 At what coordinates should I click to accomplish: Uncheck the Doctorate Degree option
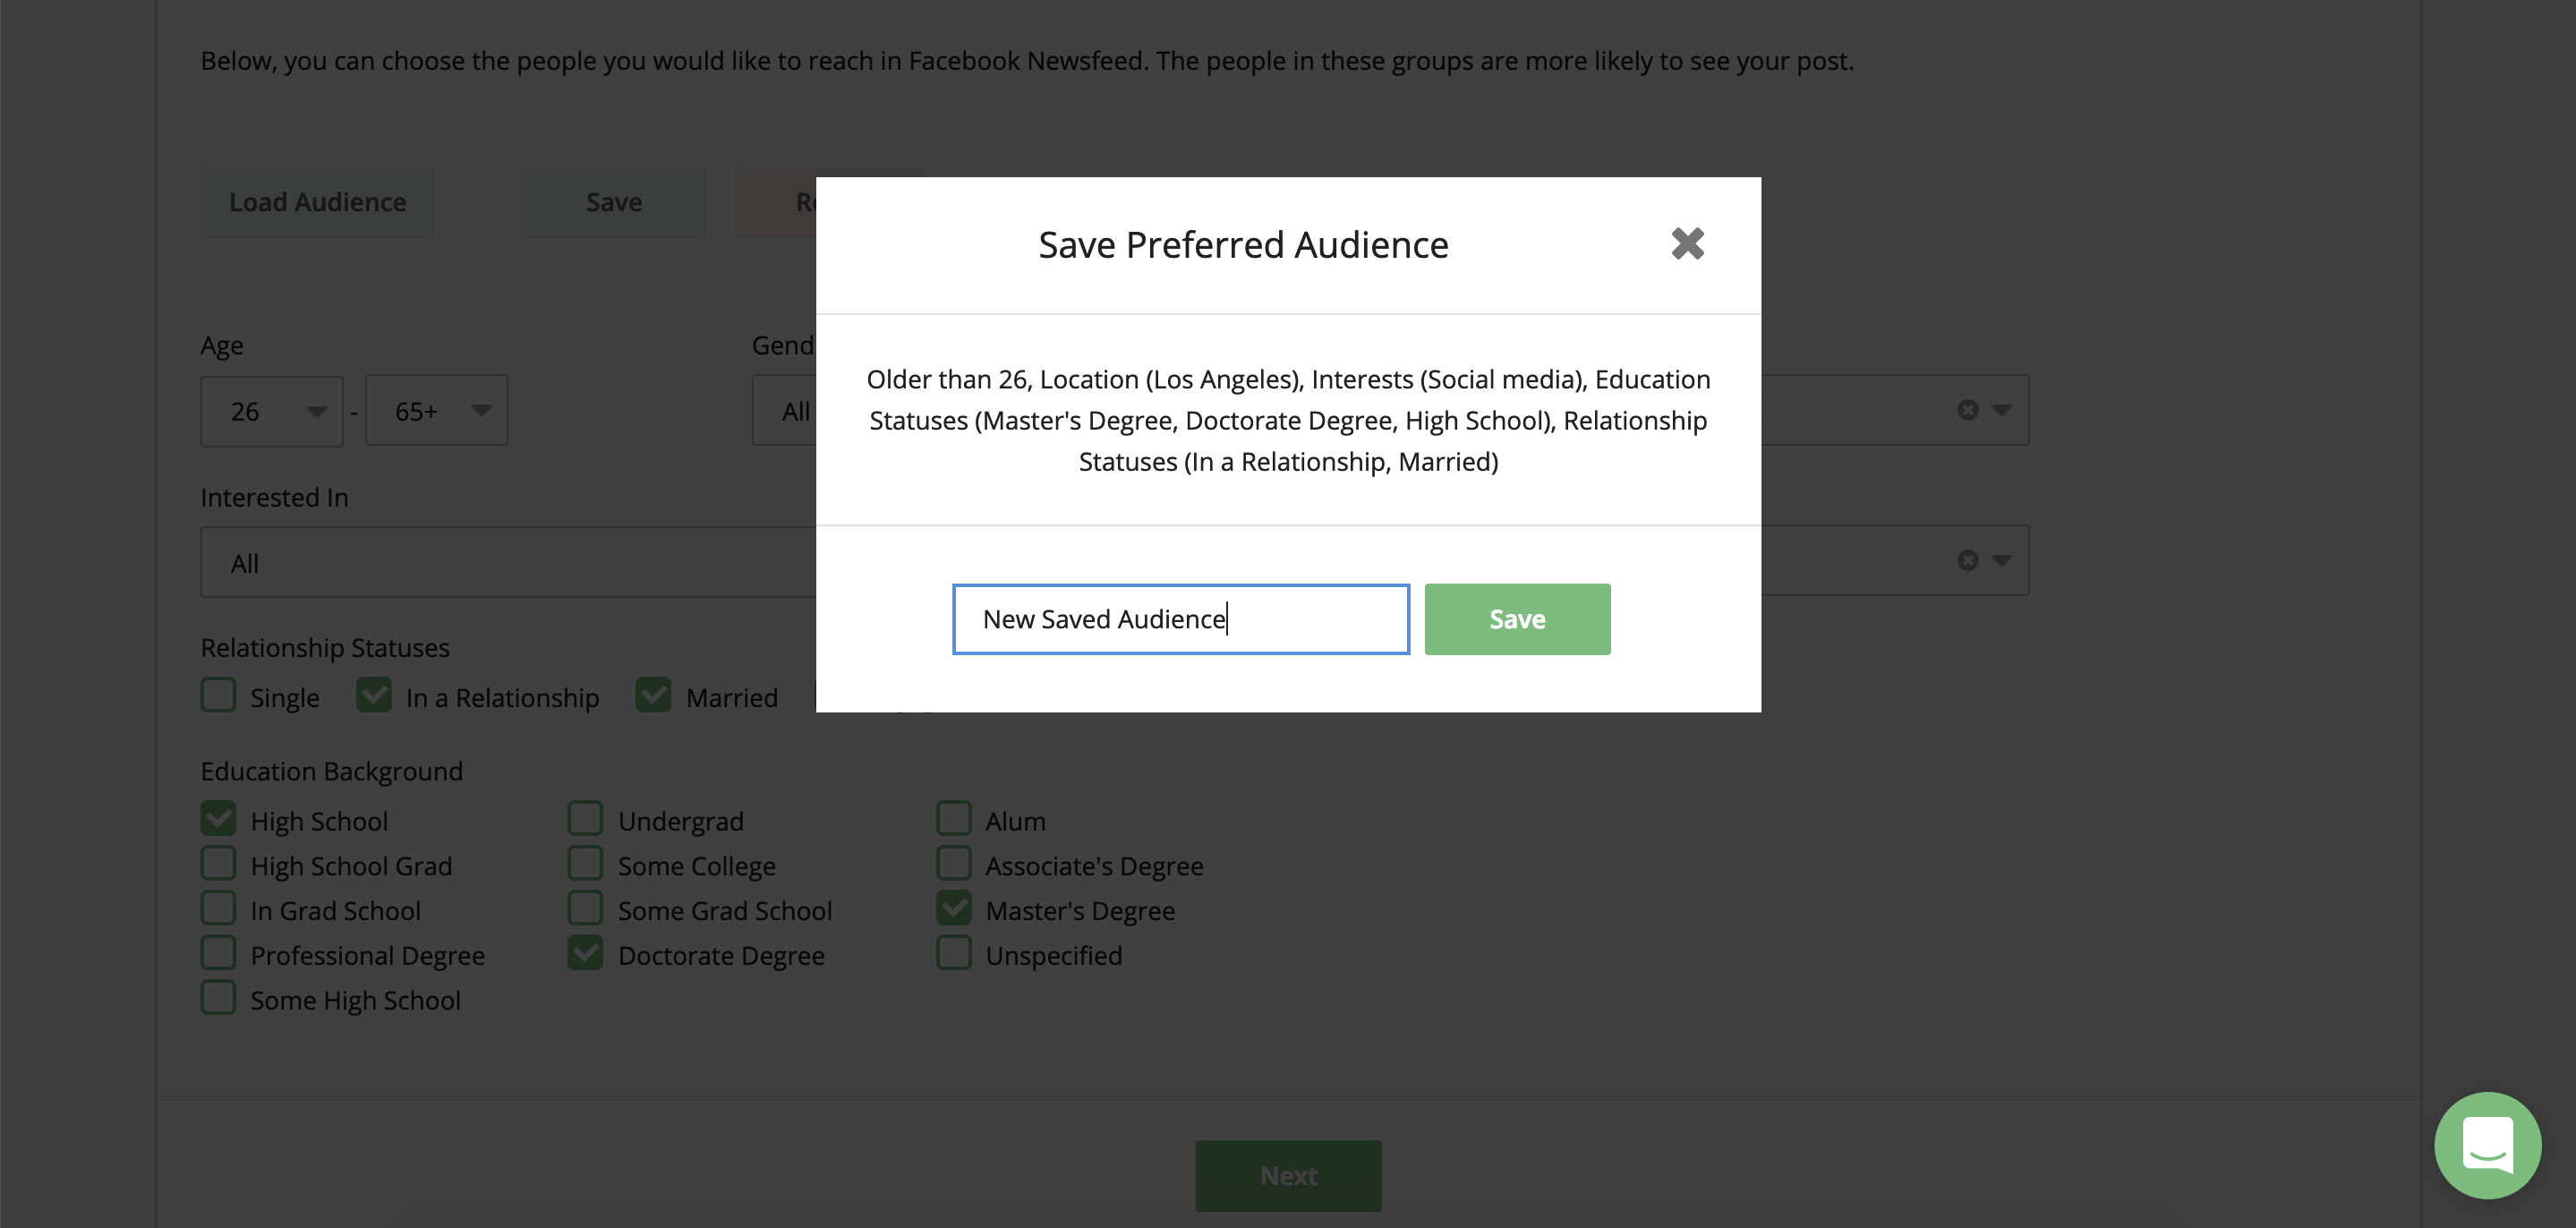pyautogui.click(x=586, y=952)
